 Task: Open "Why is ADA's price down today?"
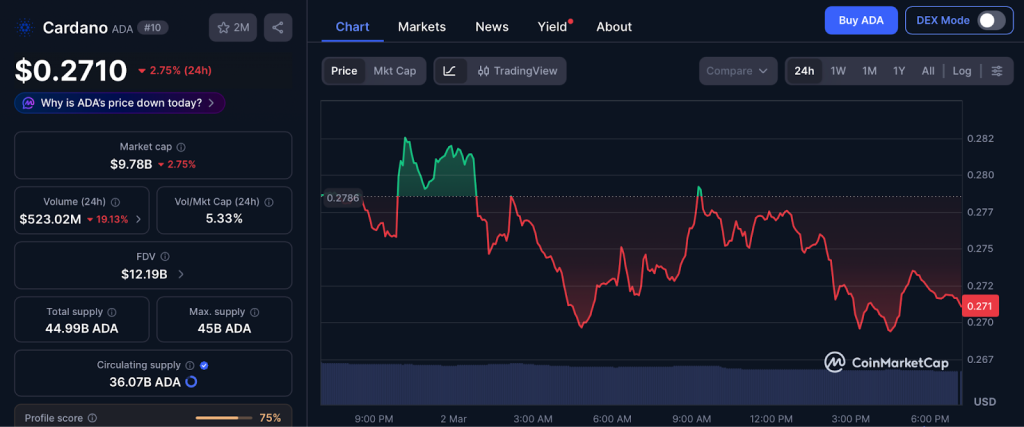pyautogui.click(x=120, y=103)
